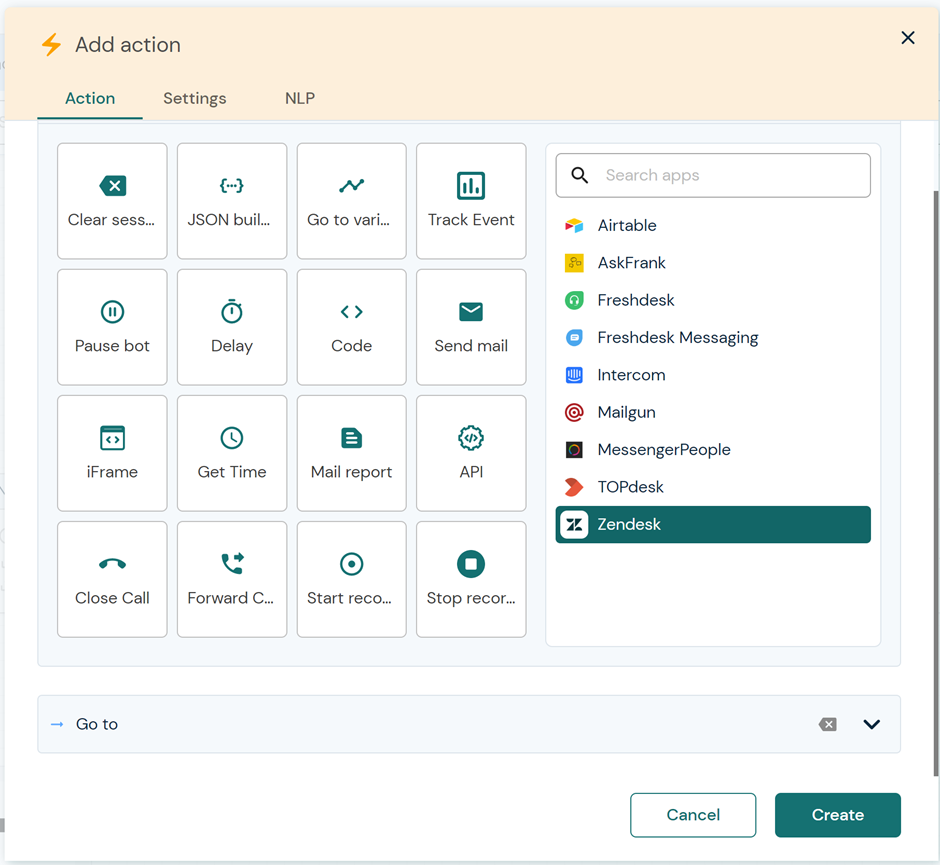Pick the Track Event action
This screenshot has height=865, width=940.
click(471, 201)
